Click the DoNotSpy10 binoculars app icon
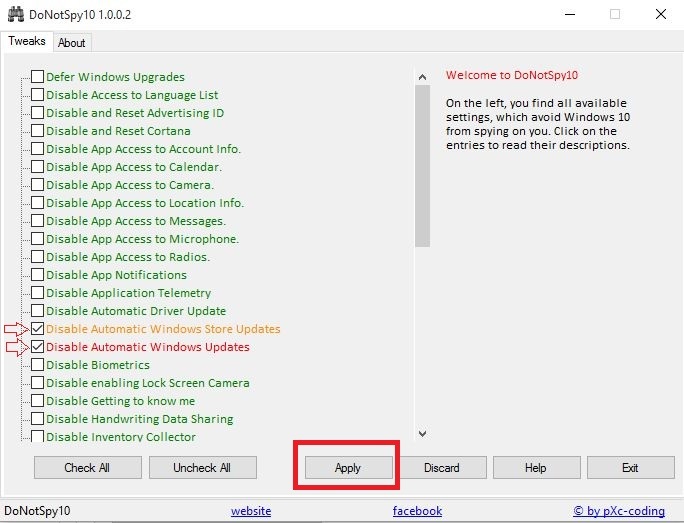 (16, 14)
